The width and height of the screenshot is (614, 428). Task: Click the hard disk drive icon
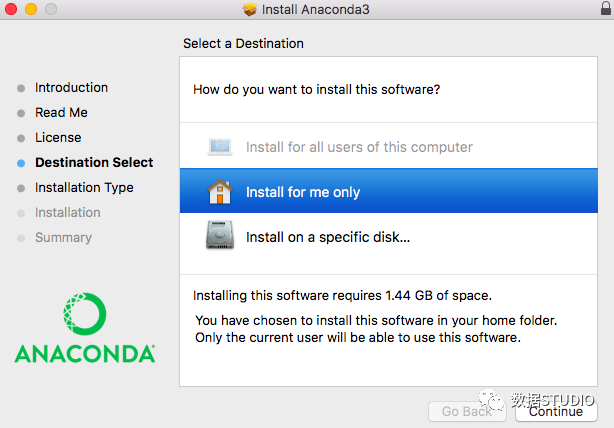pos(220,237)
